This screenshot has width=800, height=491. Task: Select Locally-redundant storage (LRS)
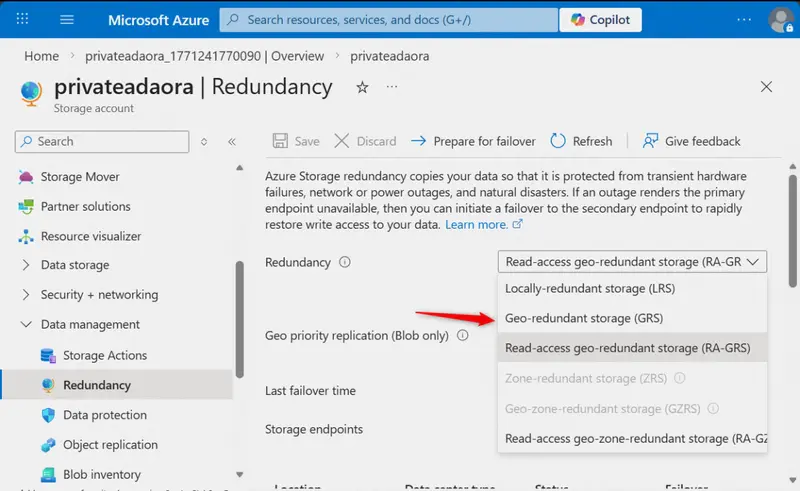[632, 288]
